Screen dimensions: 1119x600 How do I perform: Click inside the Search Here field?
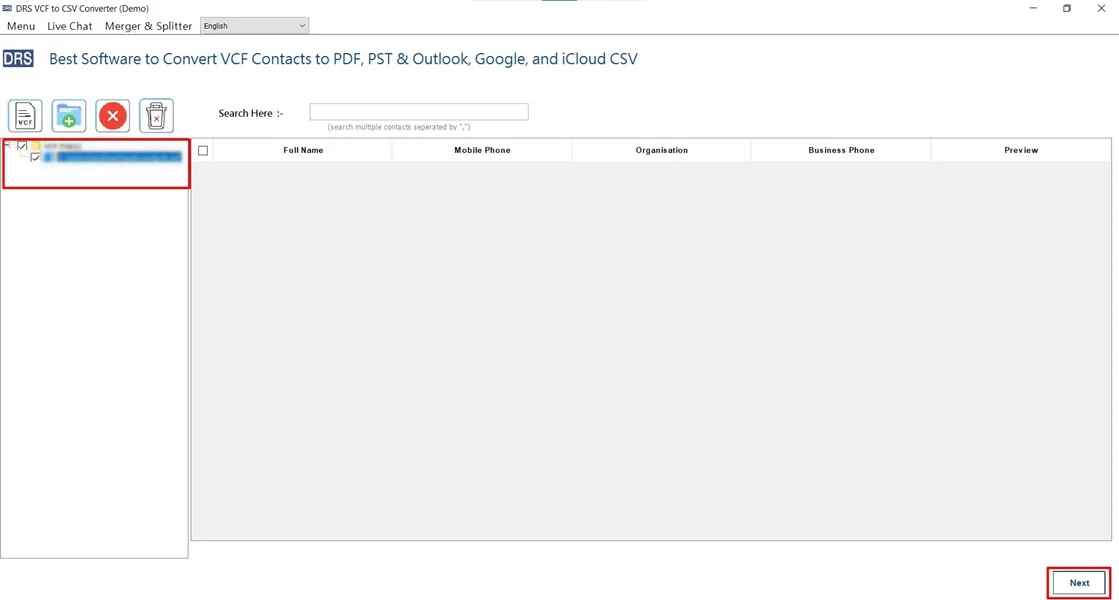418,110
